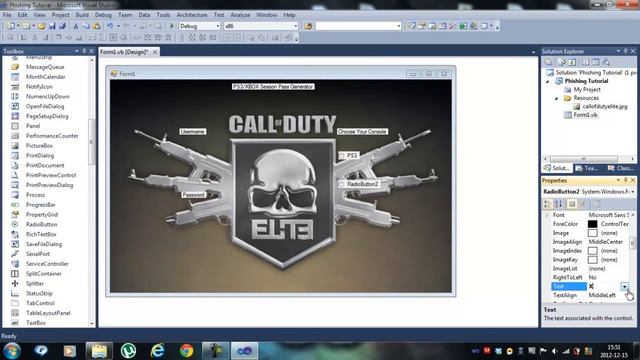Start debugging with the green play arrow

[x=172, y=26]
